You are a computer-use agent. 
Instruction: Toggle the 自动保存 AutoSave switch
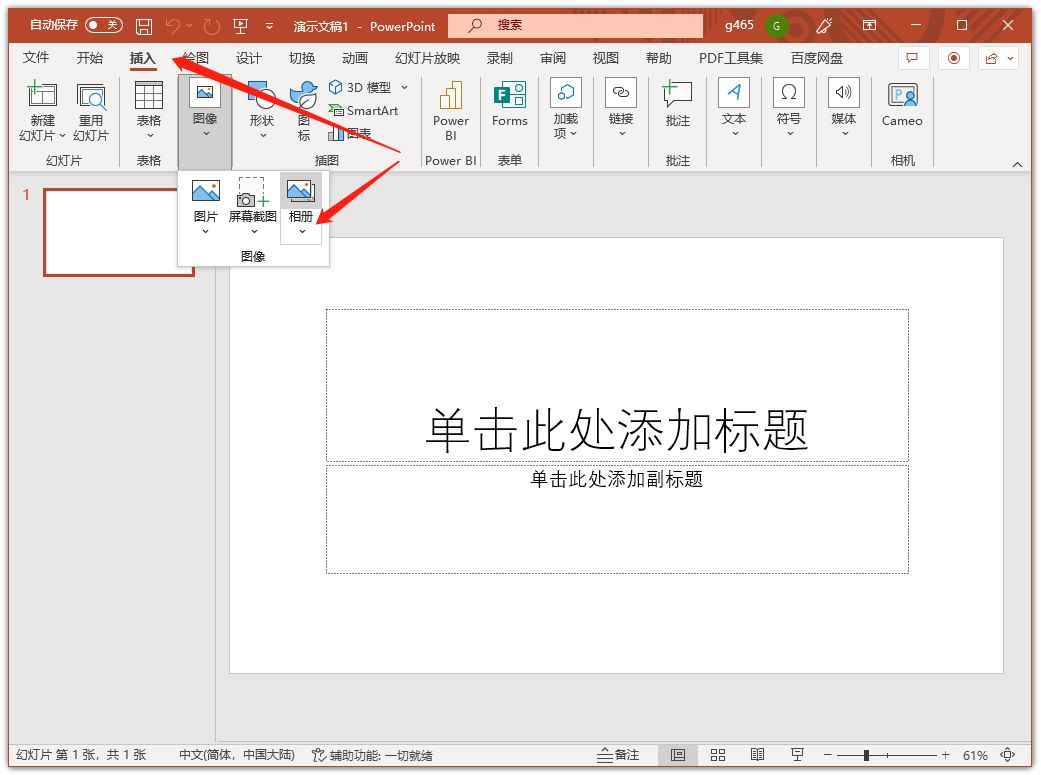103,25
